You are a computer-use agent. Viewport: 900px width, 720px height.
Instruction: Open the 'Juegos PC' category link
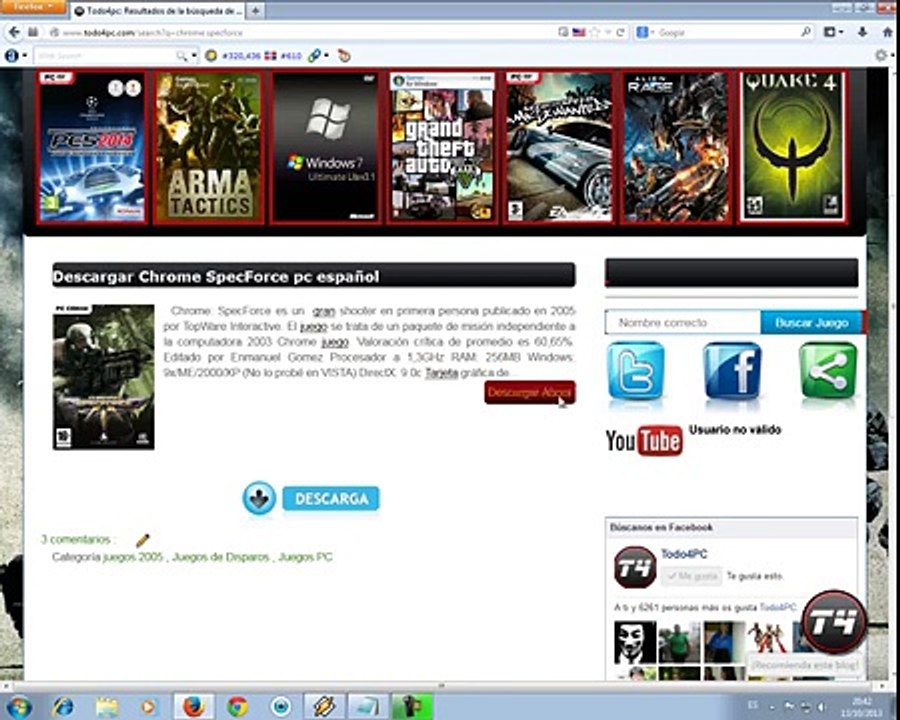[305, 557]
